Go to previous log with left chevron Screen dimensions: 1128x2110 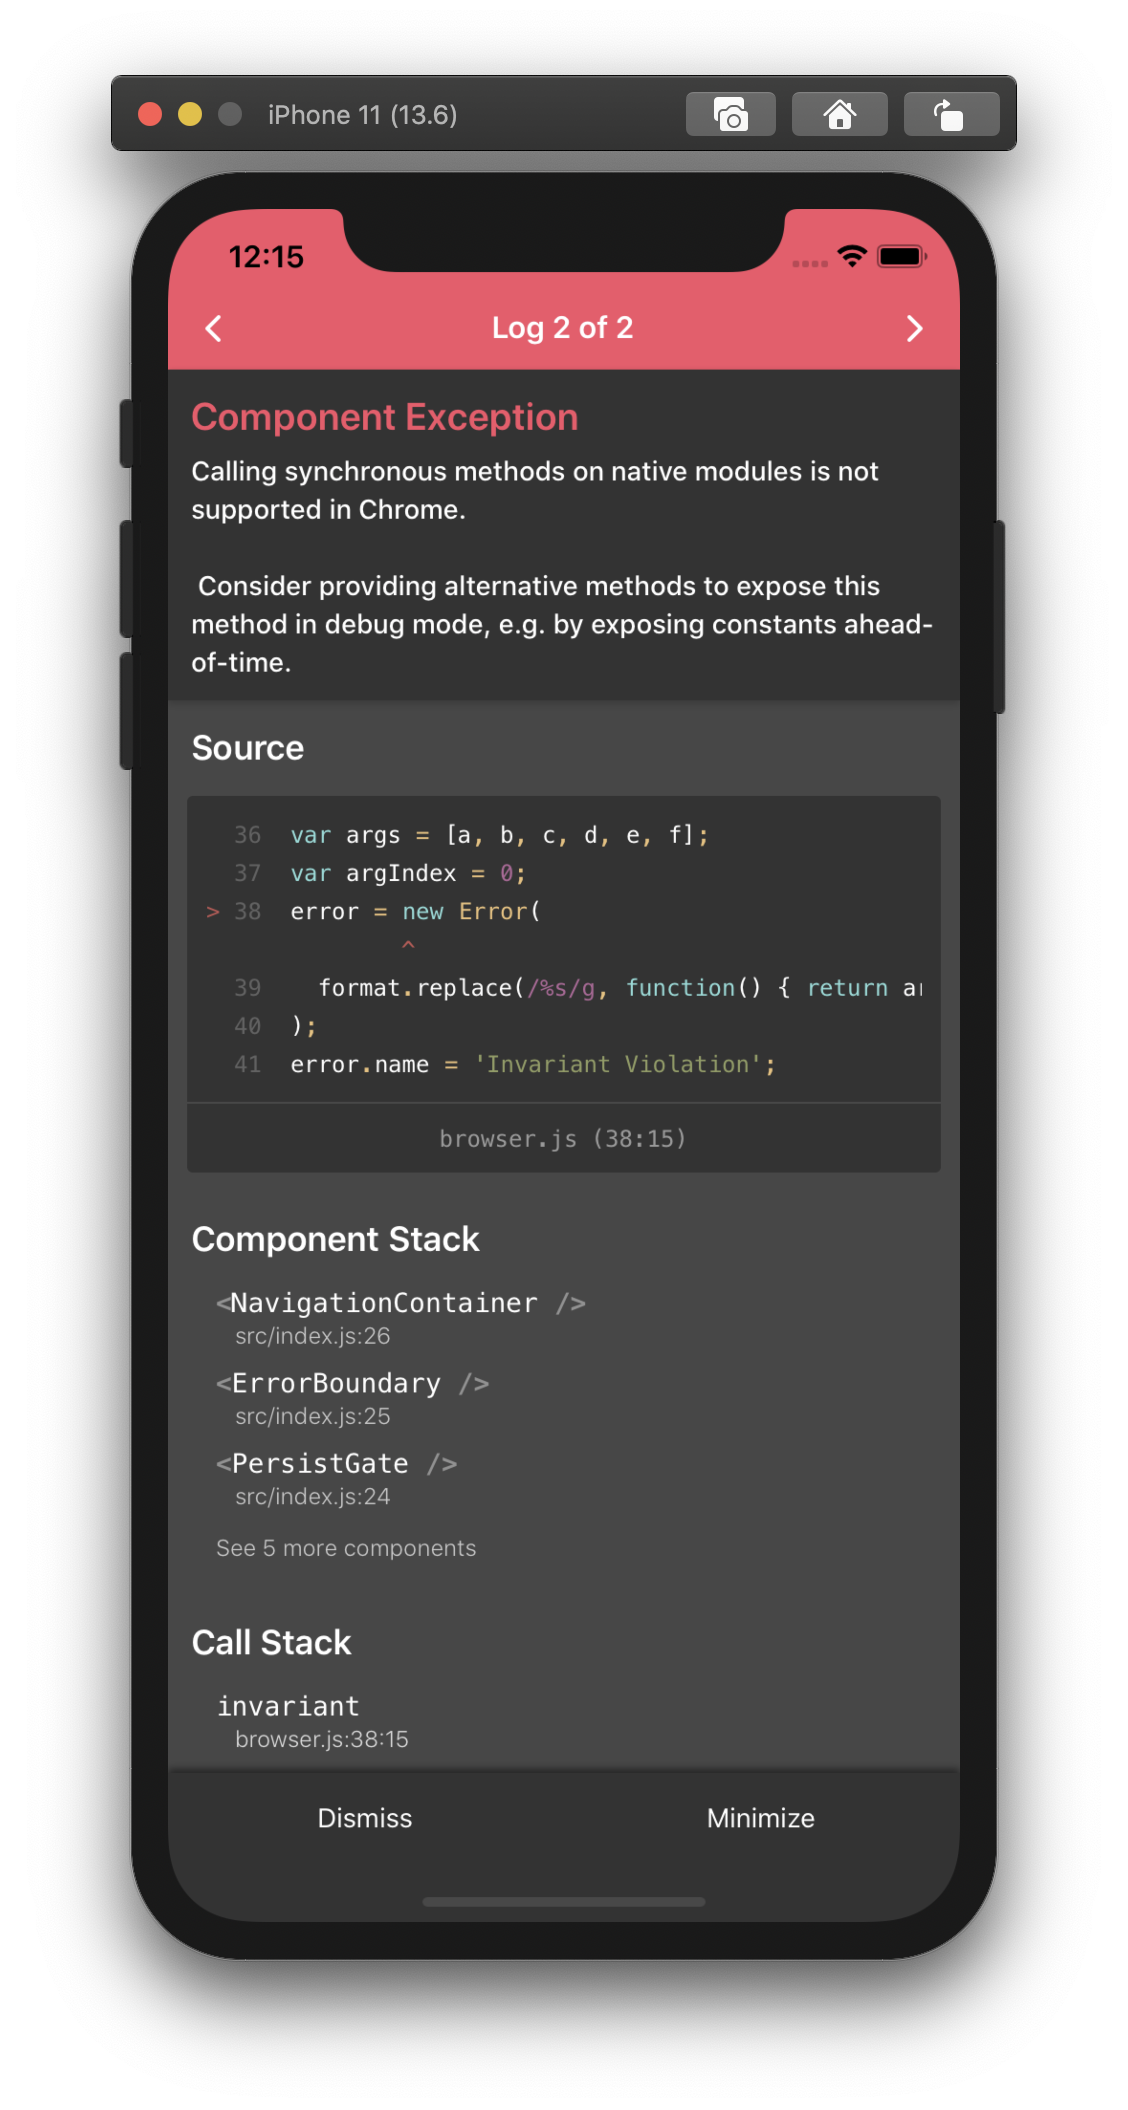pyautogui.click(x=213, y=328)
